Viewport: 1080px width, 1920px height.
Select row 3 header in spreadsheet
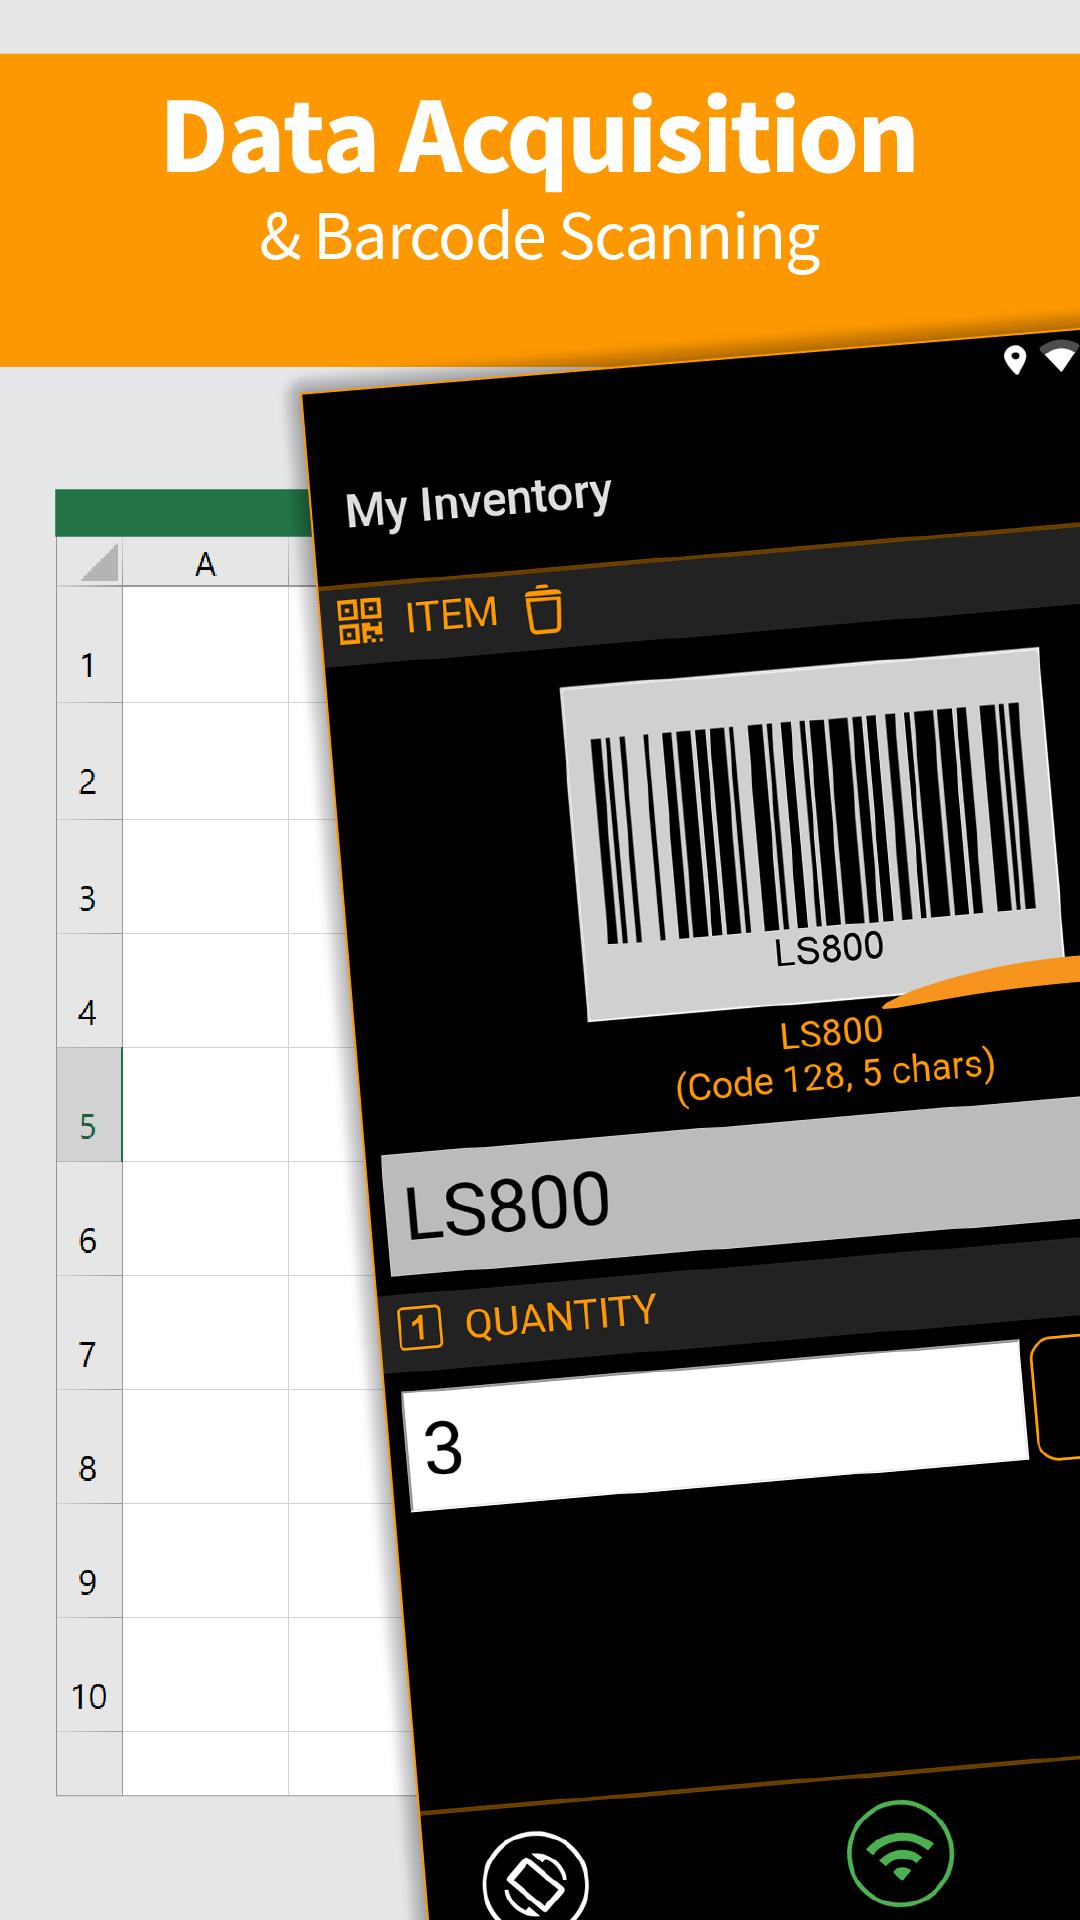click(89, 877)
